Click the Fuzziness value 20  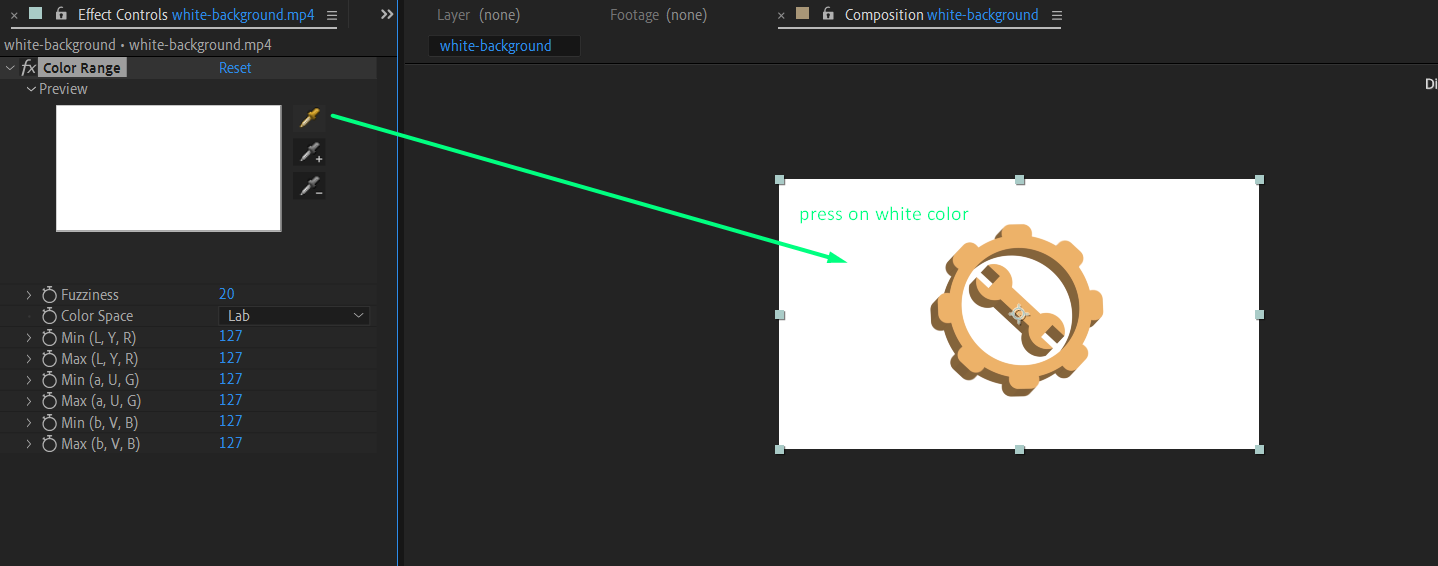227,294
